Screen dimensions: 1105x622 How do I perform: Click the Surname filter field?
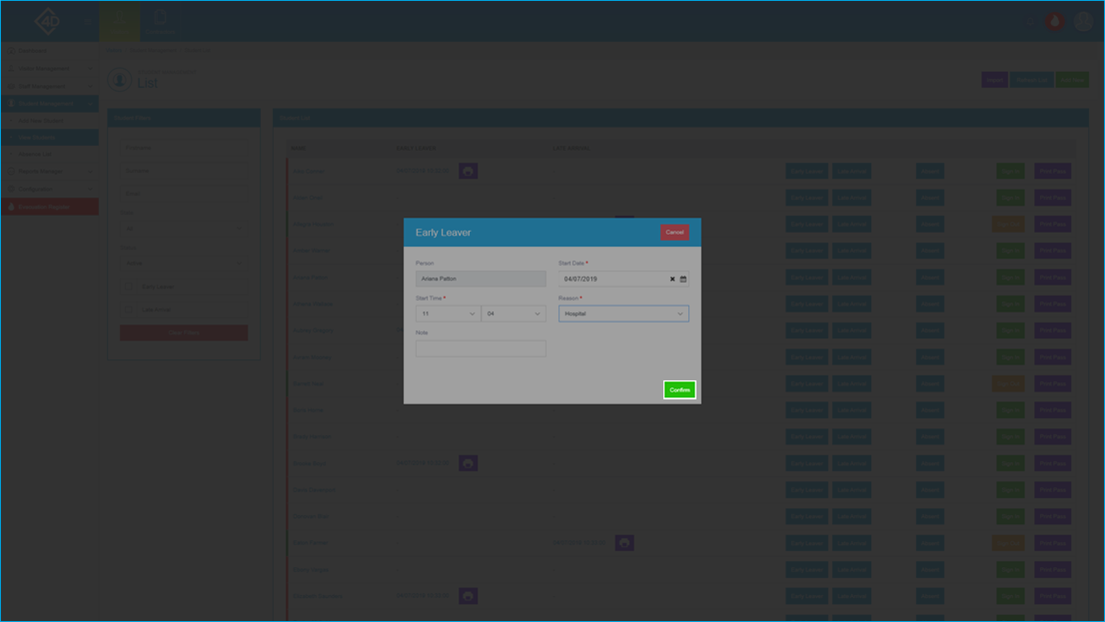tap(183, 170)
